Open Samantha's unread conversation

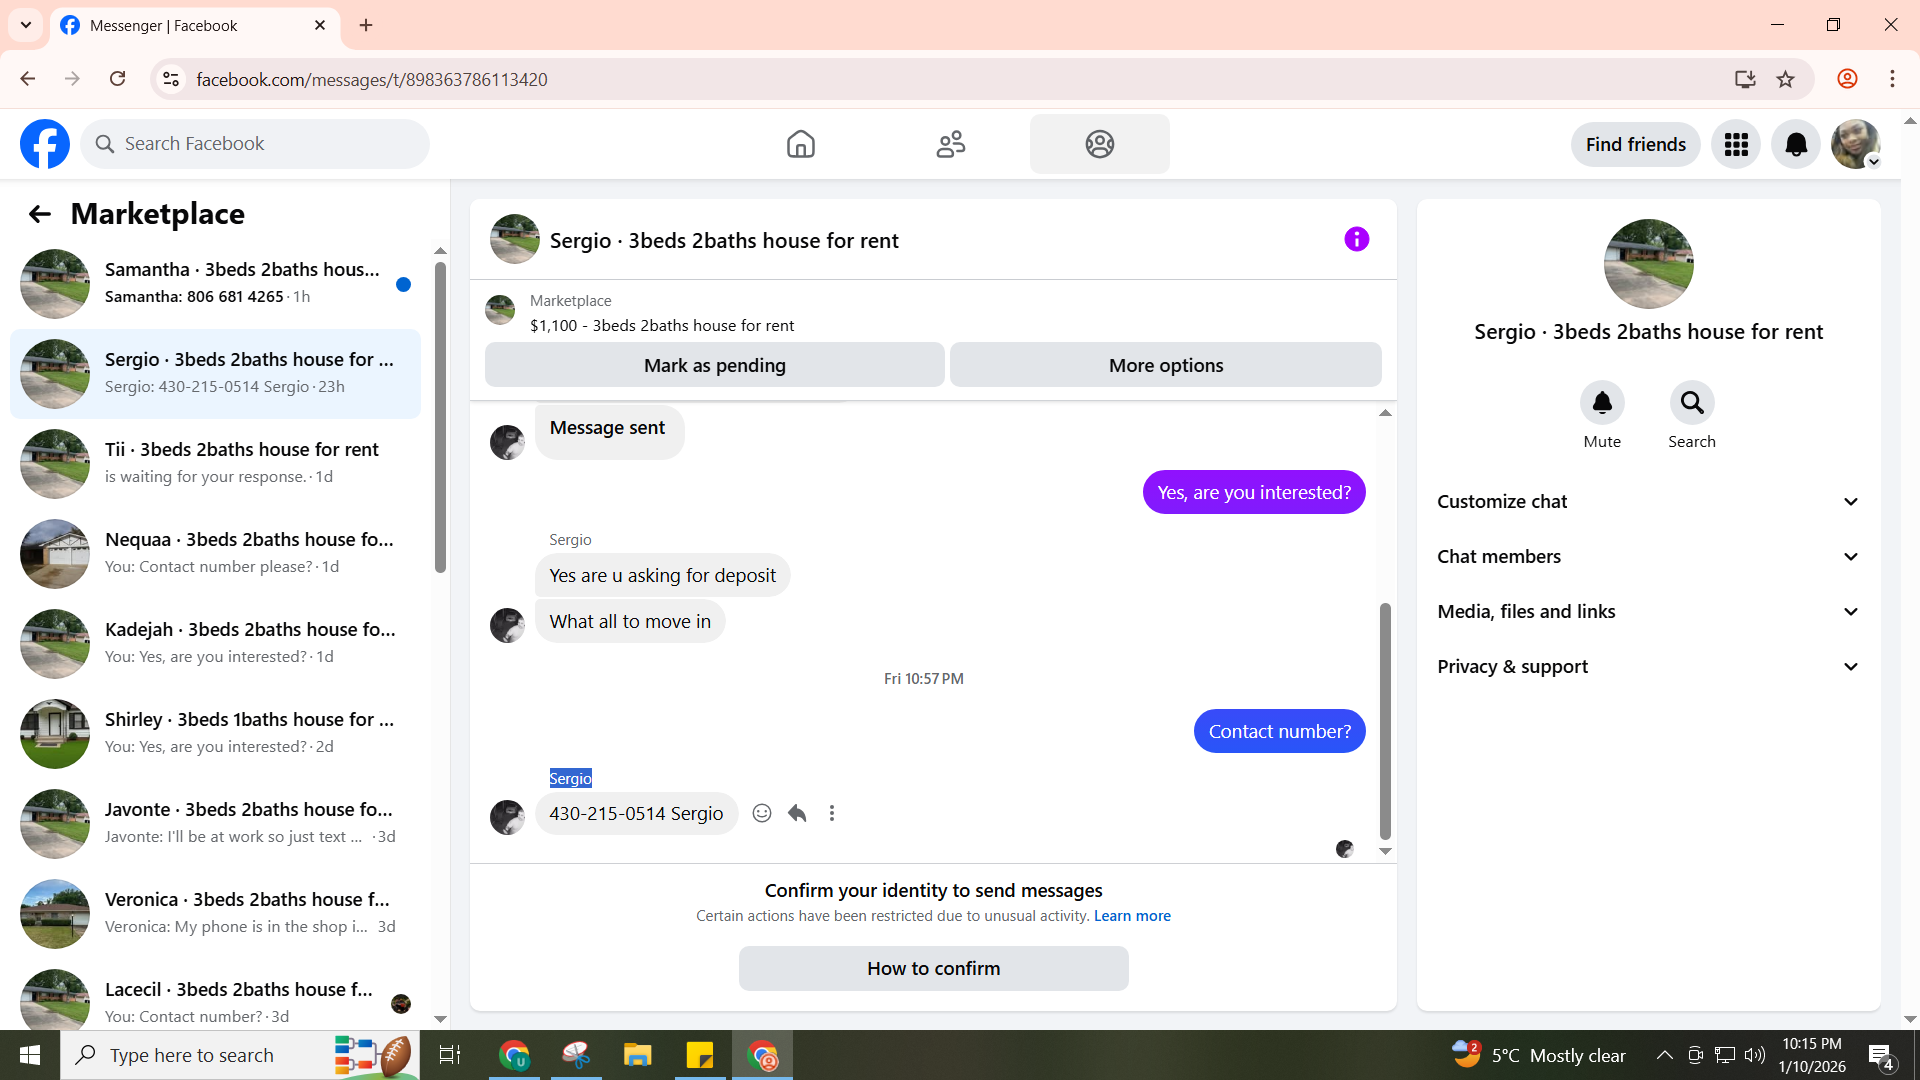tap(215, 284)
